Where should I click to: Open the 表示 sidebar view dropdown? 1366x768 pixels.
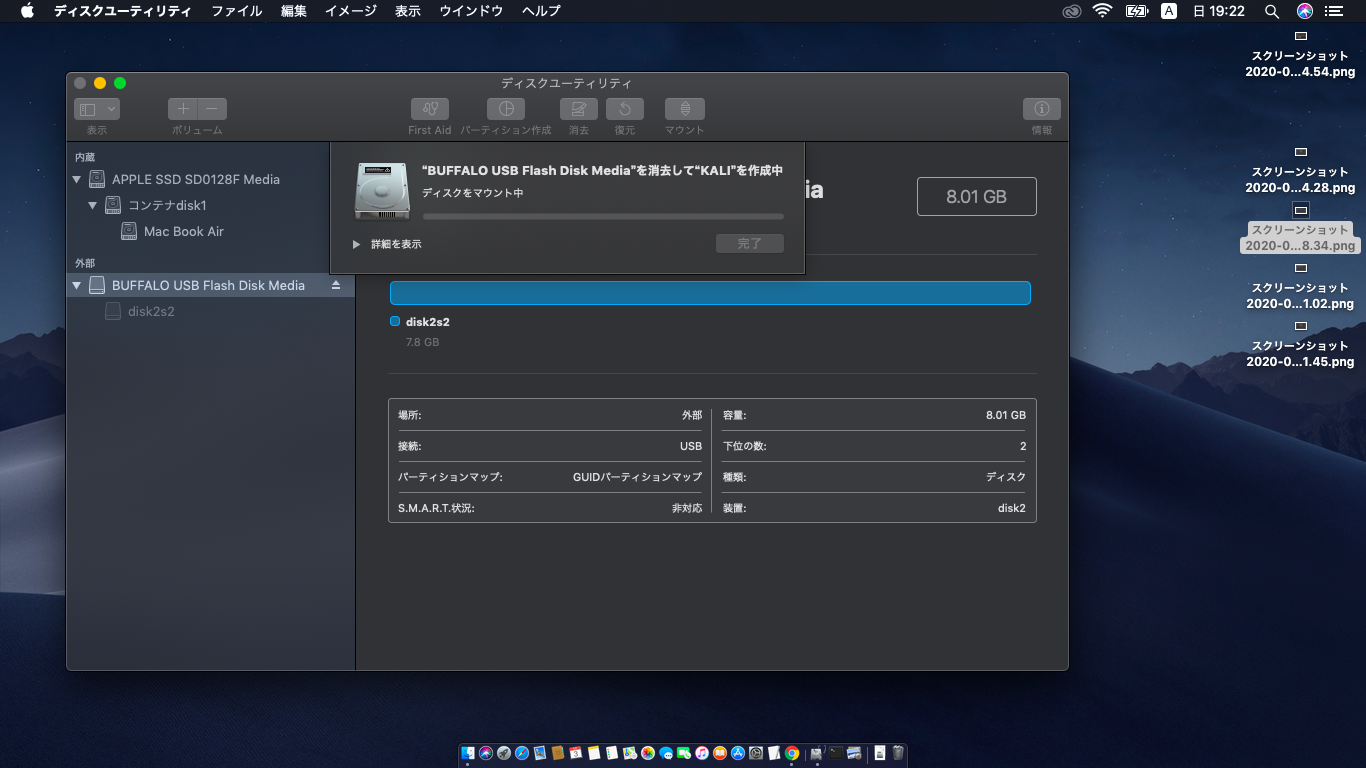click(x=97, y=109)
